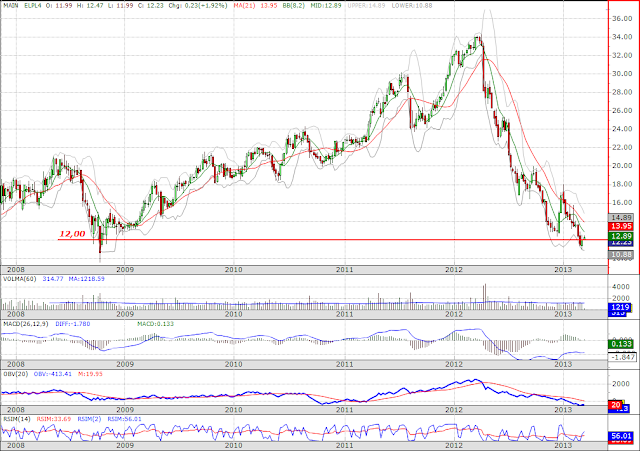The height and width of the screenshot is (451, 640).
Task: Select the ELPL4 ticker symbol
Action: [x=33, y=6]
